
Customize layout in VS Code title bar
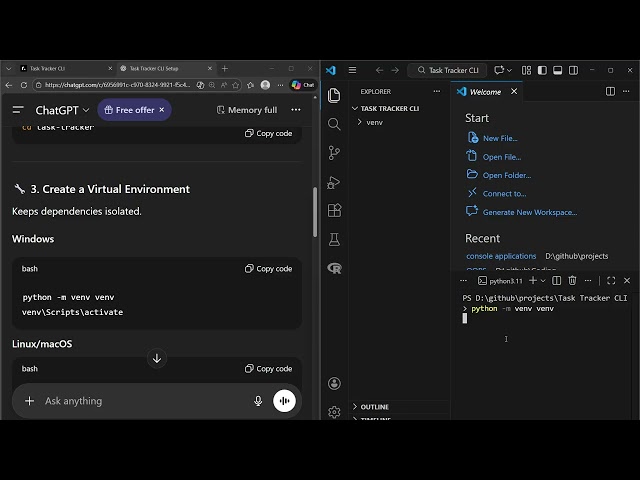pyautogui.click(x=527, y=70)
